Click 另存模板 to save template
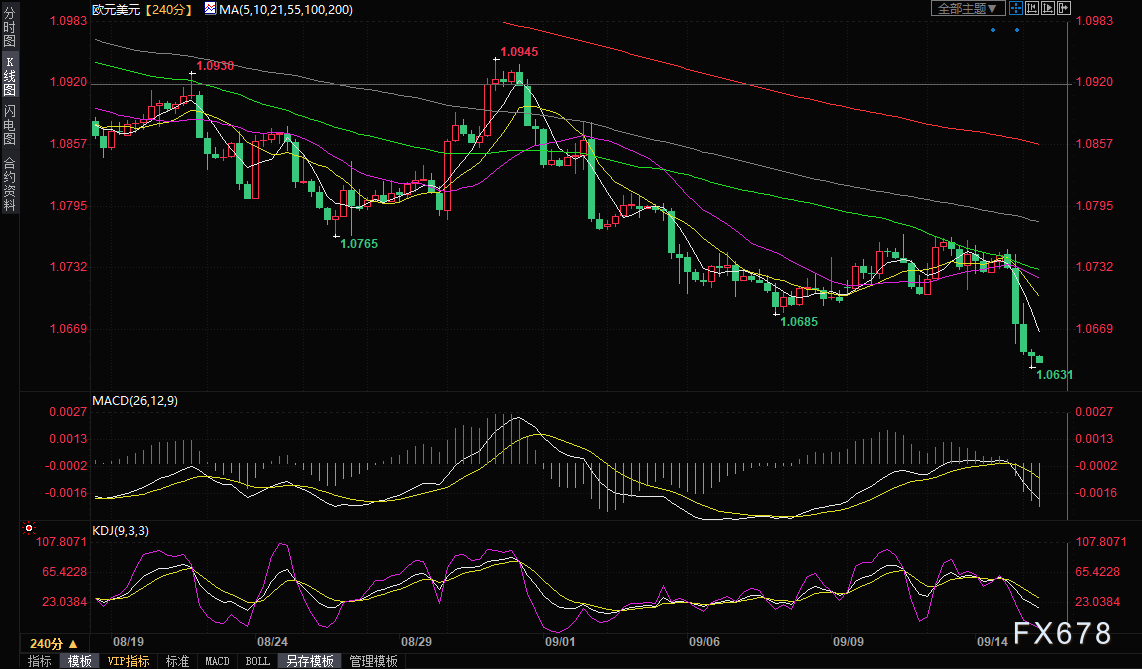Viewport: 1142px width, 669px height. point(309,661)
